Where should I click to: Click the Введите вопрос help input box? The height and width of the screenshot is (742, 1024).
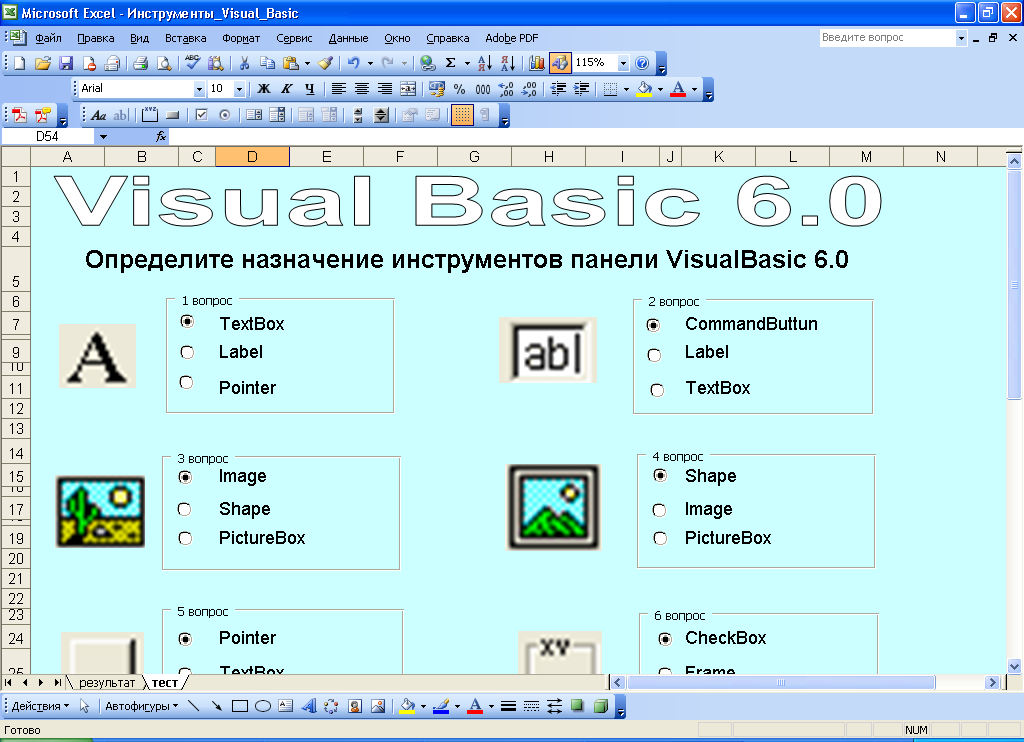pos(888,38)
